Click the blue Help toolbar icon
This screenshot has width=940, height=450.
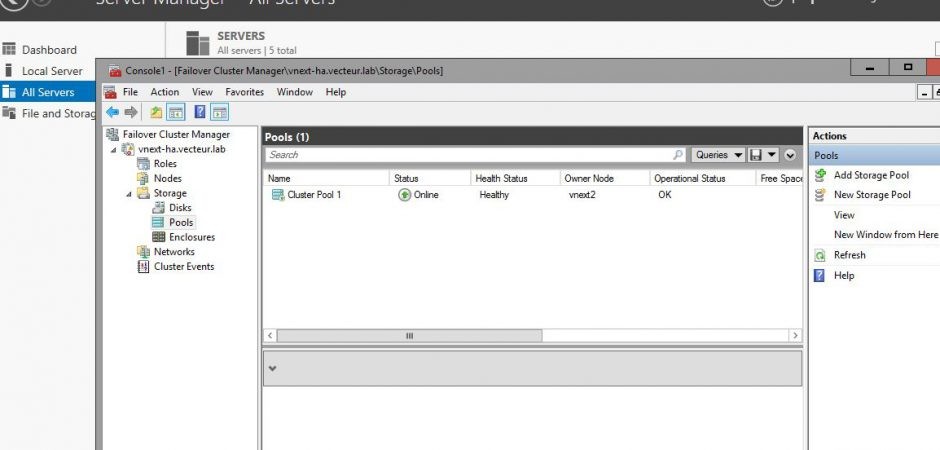[x=200, y=112]
